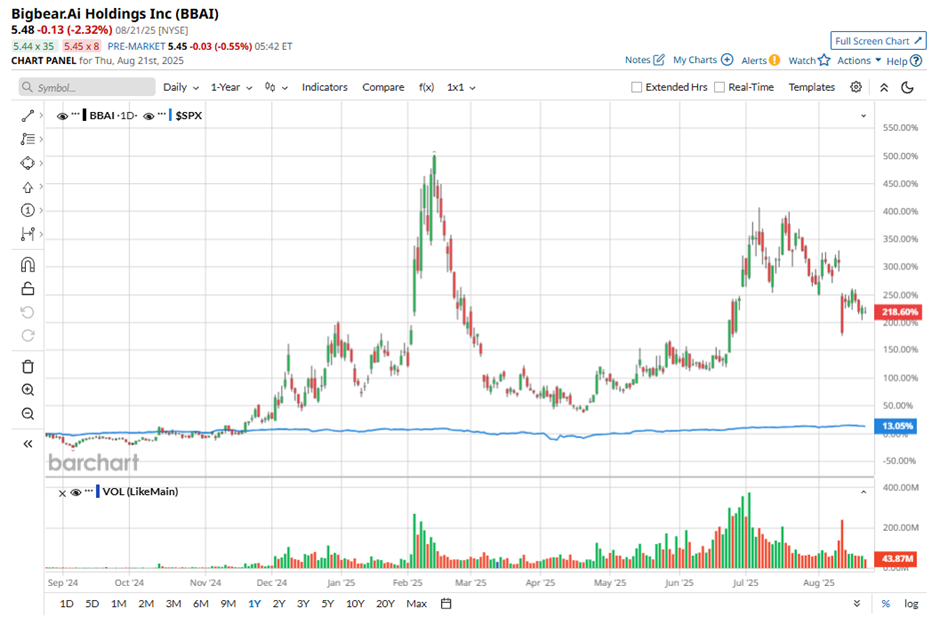Enable the Real-Time checkbox
The height and width of the screenshot is (625, 940).
[719, 87]
